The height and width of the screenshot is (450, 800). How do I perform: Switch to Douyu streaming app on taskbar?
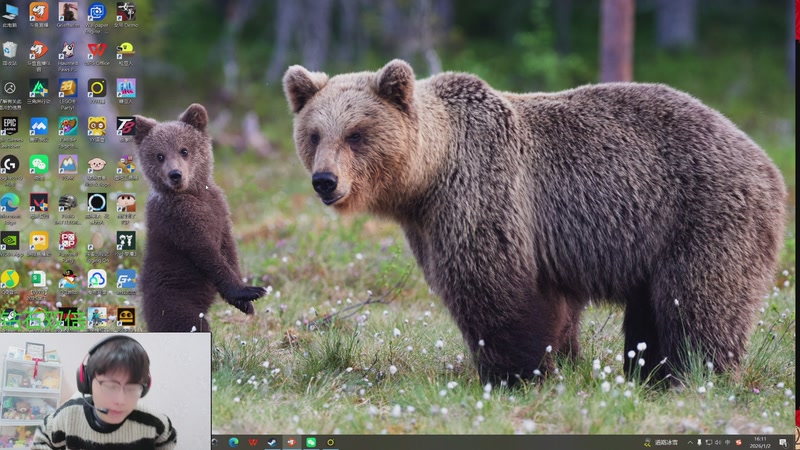[291, 442]
